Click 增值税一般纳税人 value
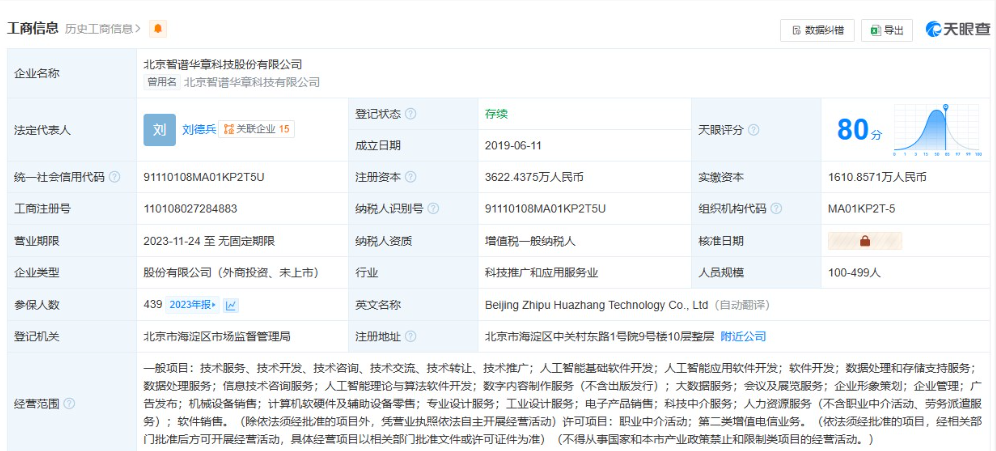Viewport: 996px width, 451px height. (x=530, y=241)
